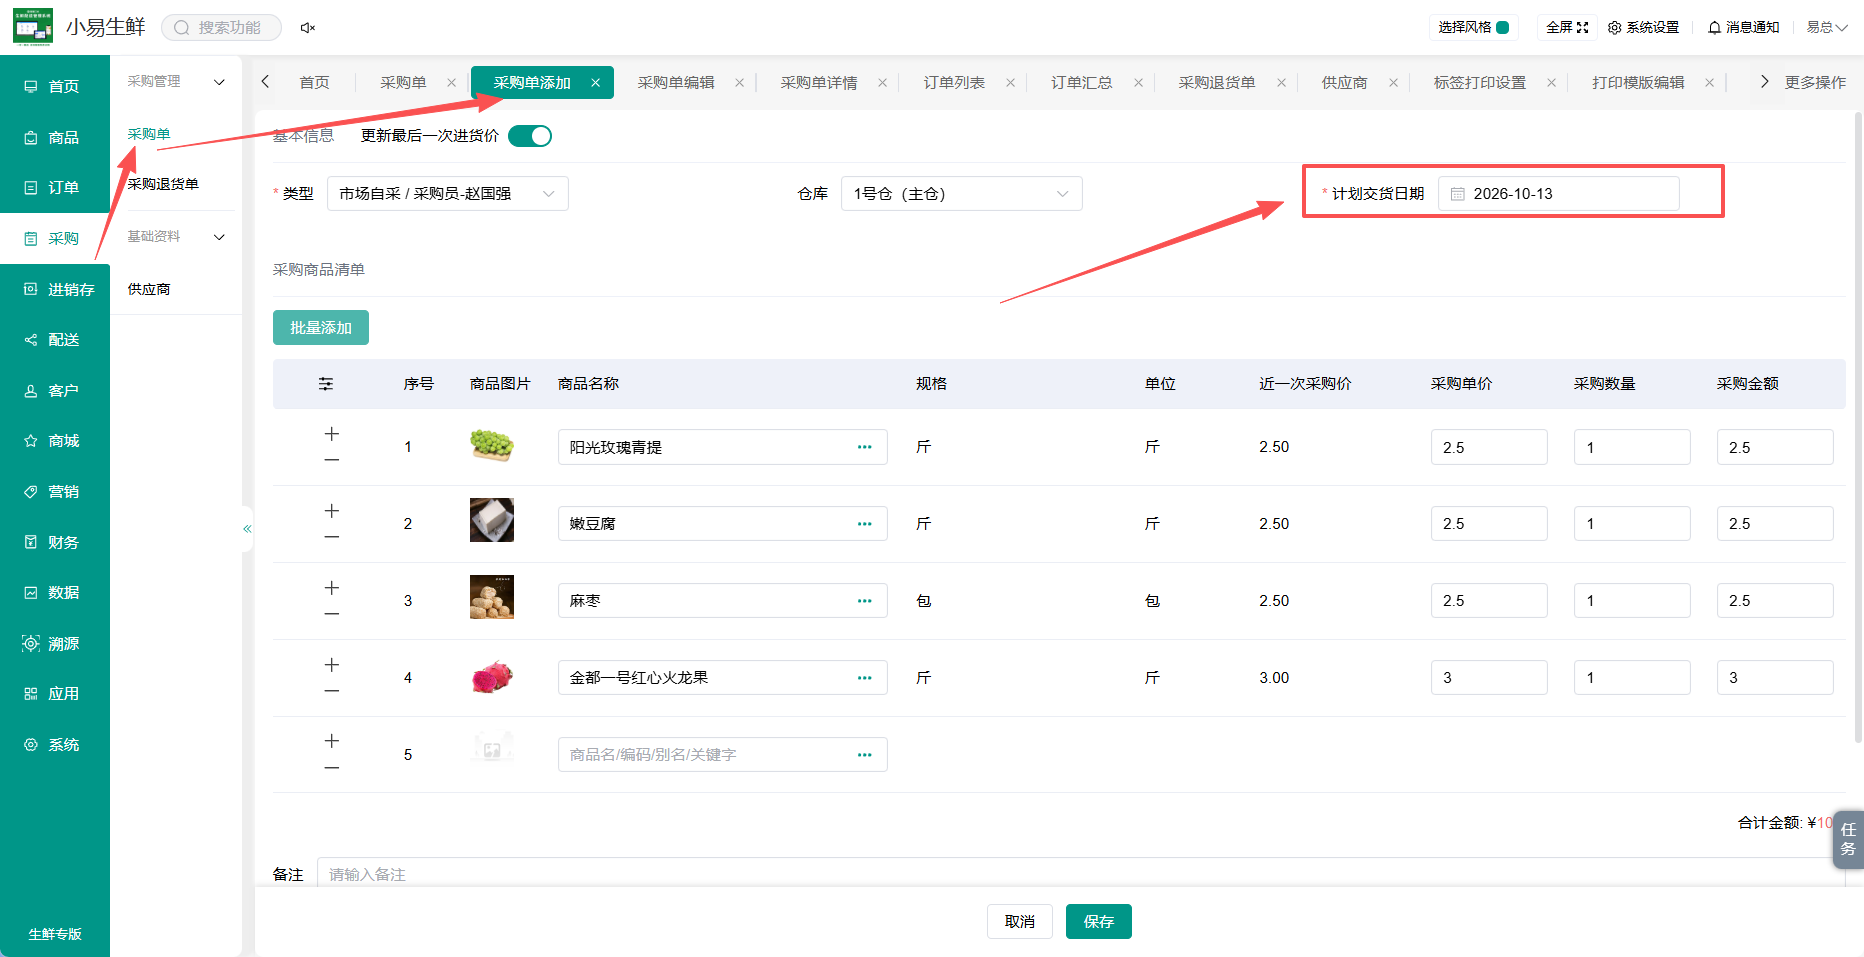Open product picker dots for 金都一号红心火龙果

click(x=865, y=678)
